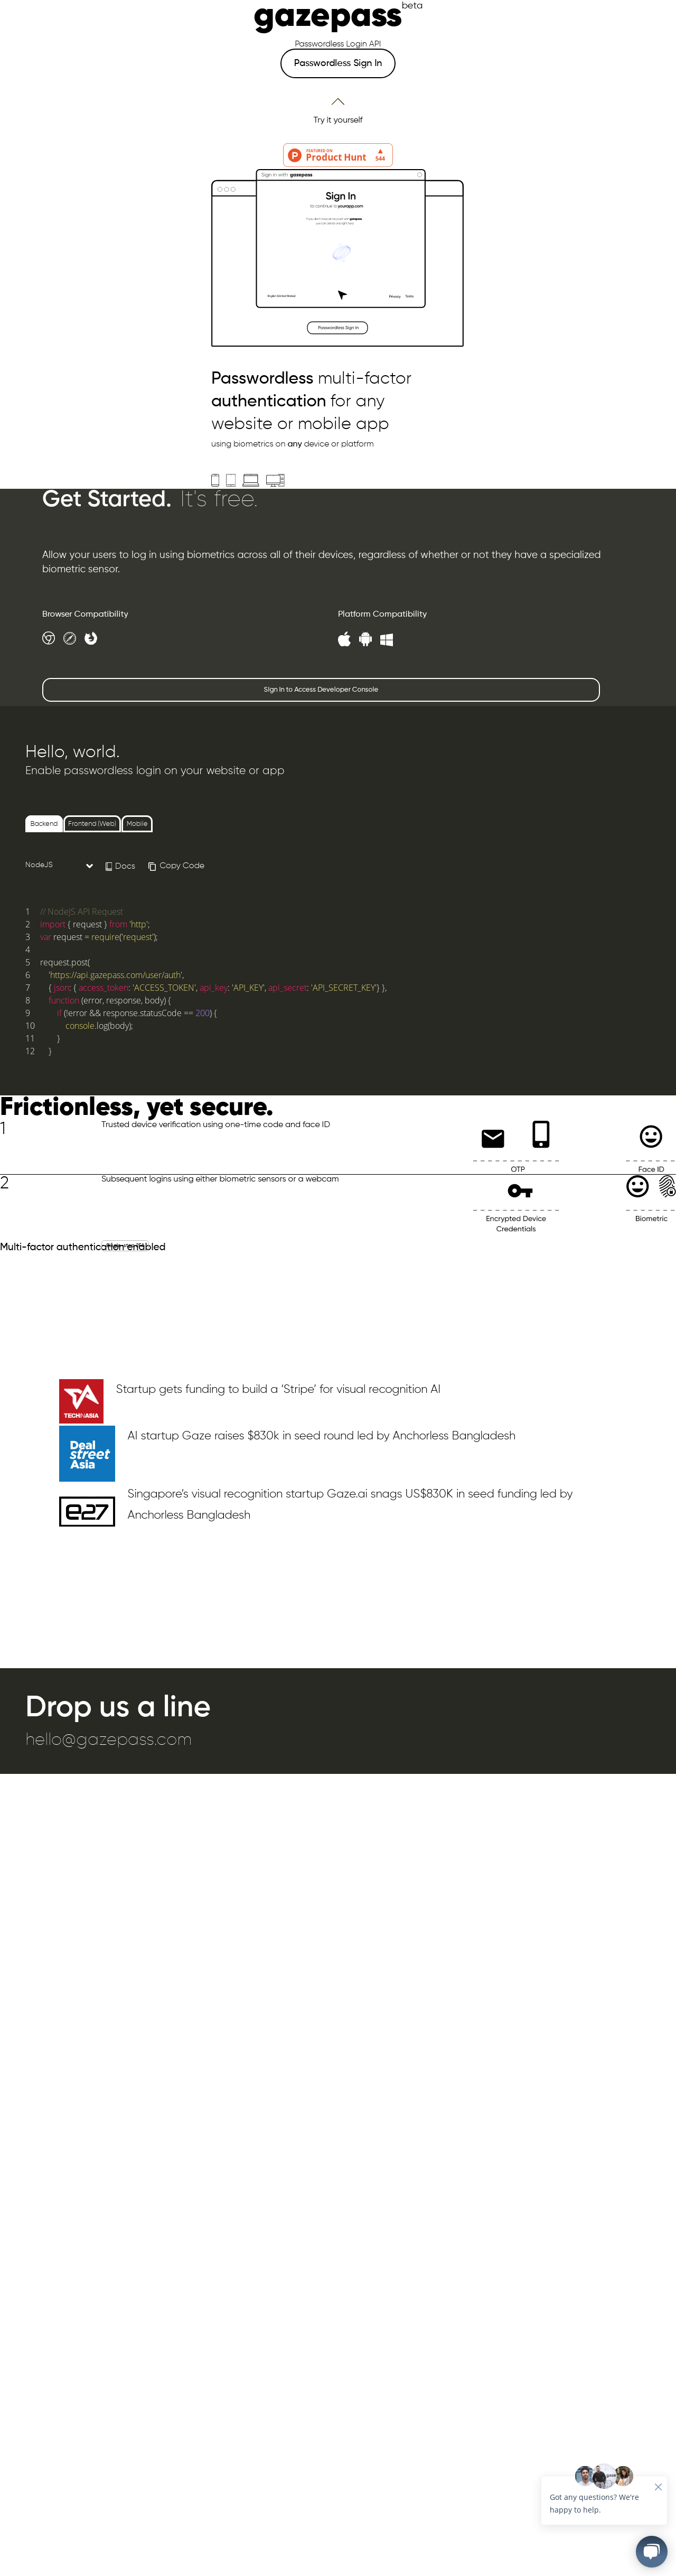
Task: Click the console.log(body) code line
Action: click(99, 1026)
